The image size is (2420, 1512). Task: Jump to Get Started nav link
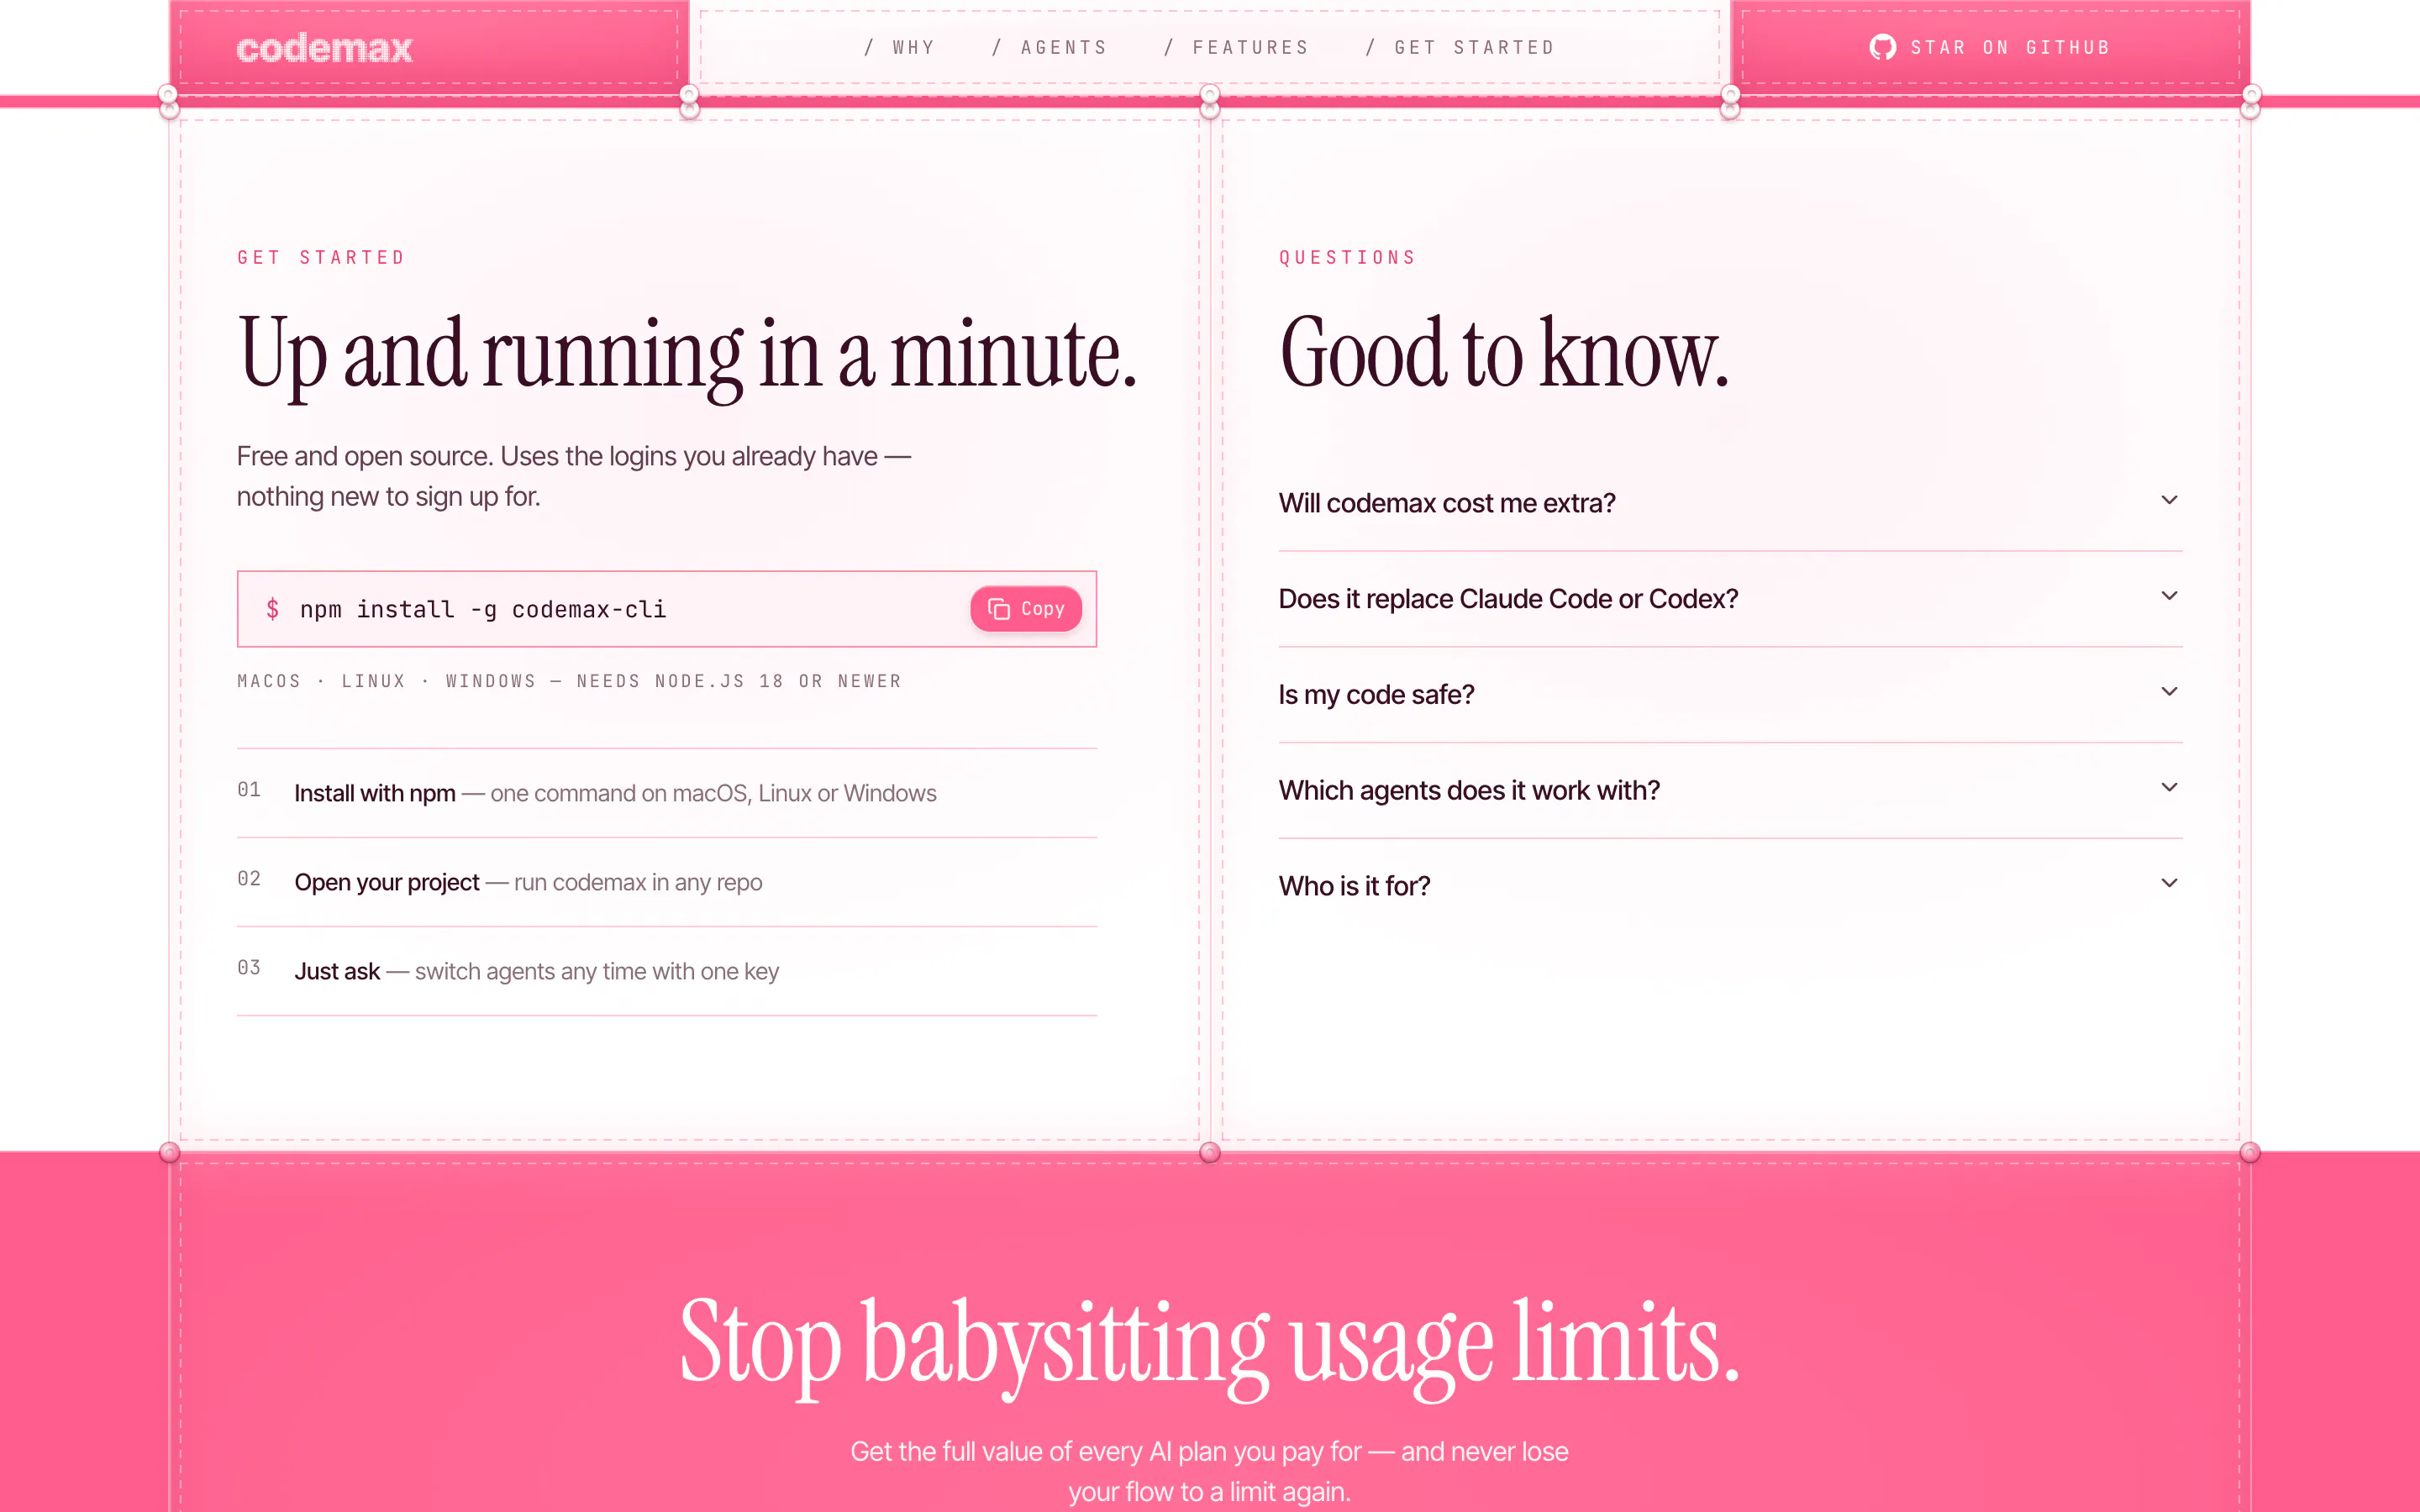[x=1460, y=48]
